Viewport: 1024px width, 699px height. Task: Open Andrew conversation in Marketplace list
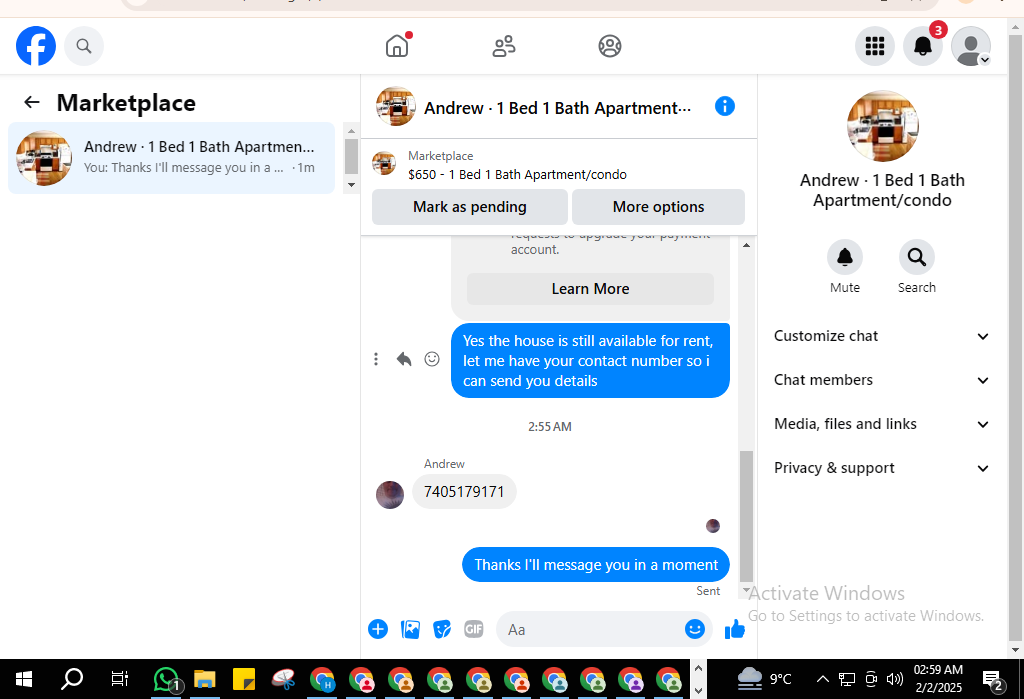(x=171, y=157)
